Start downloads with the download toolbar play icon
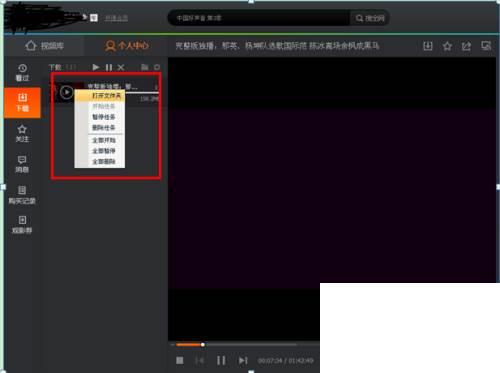Image resolution: width=500 pixels, height=373 pixels. (x=96, y=67)
